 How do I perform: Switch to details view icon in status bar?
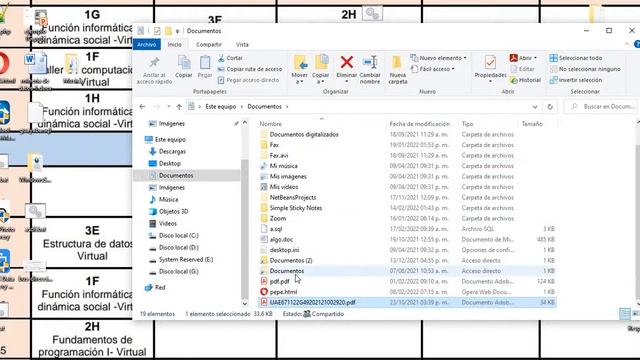click(625, 314)
